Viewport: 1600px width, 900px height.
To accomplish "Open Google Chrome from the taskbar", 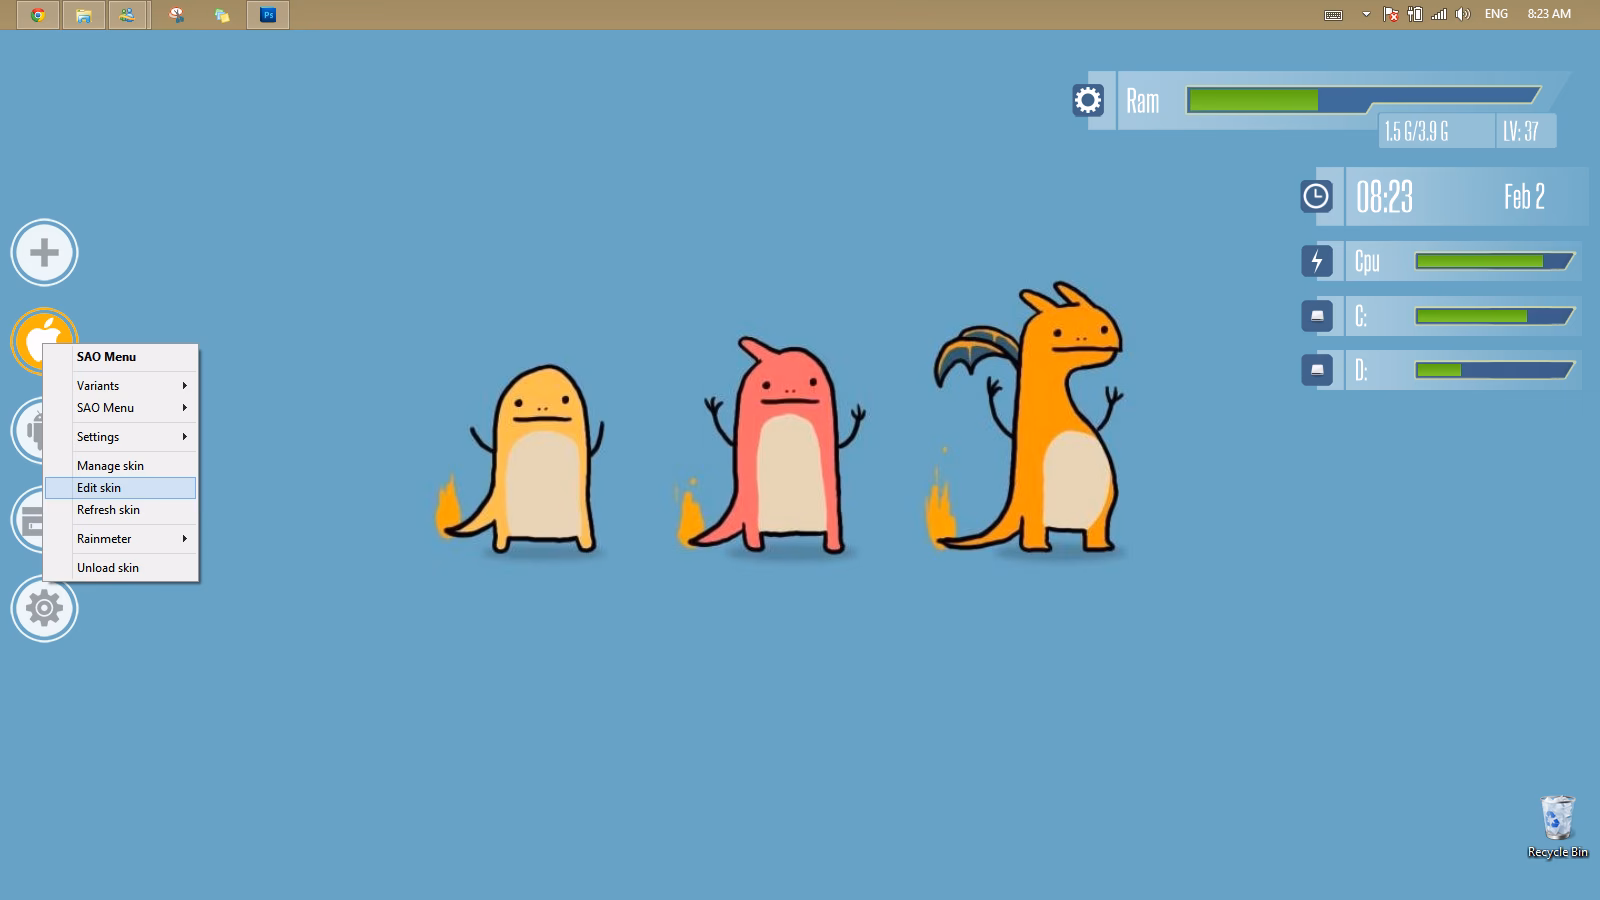I will coord(38,15).
